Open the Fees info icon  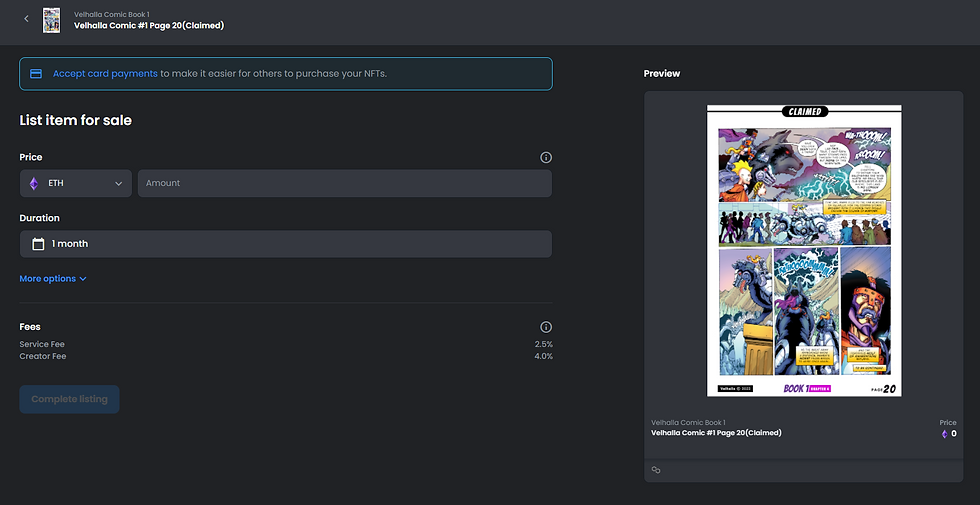coord(546,327)
